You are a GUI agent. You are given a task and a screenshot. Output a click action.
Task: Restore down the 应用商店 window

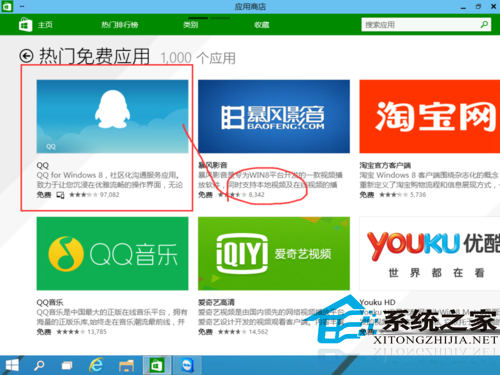pos(478,6)
